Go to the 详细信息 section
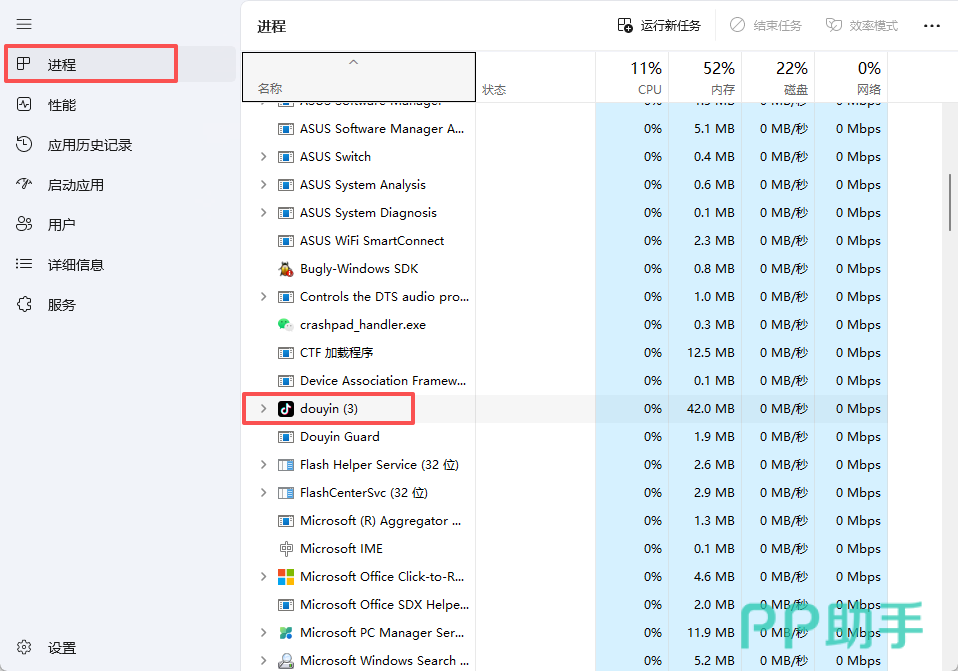This screenshot has width=958, height=671. 75,265
